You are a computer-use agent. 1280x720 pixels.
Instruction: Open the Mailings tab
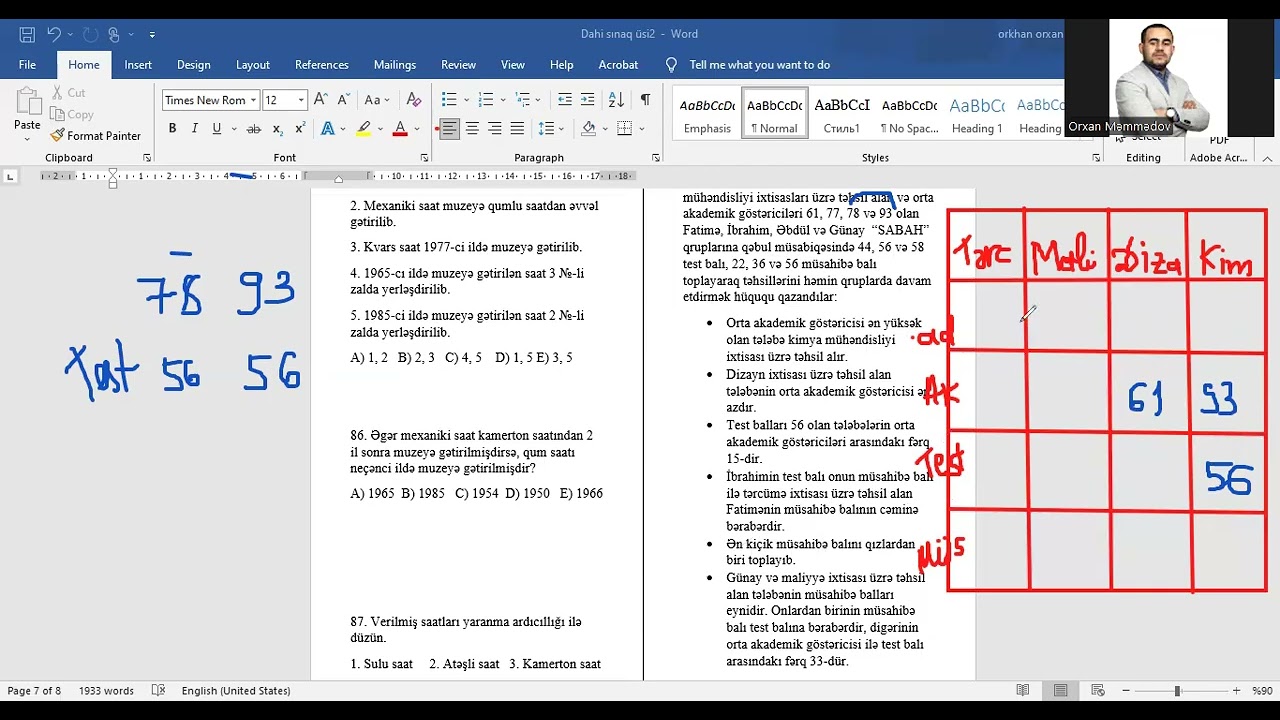(395, 64)
